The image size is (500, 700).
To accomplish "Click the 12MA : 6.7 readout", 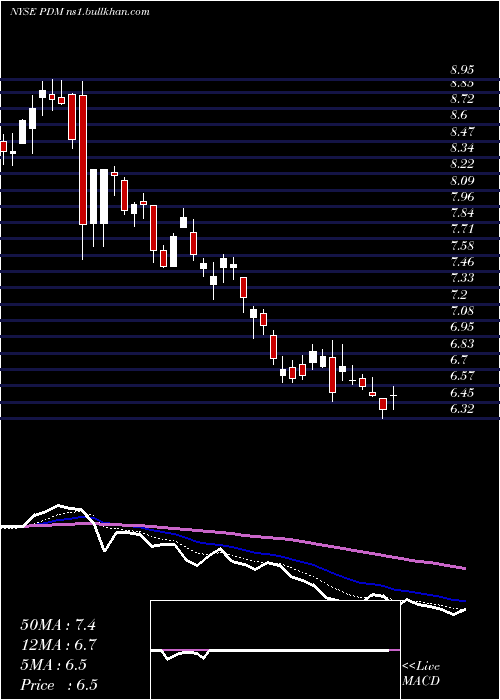I will tap(59, 645).
